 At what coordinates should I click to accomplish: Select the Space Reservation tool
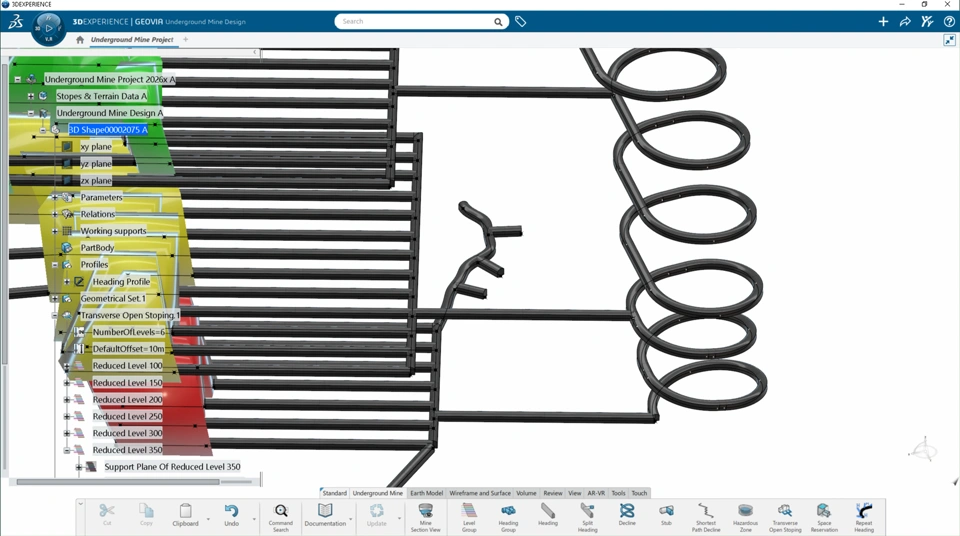(x=824, y=511)
